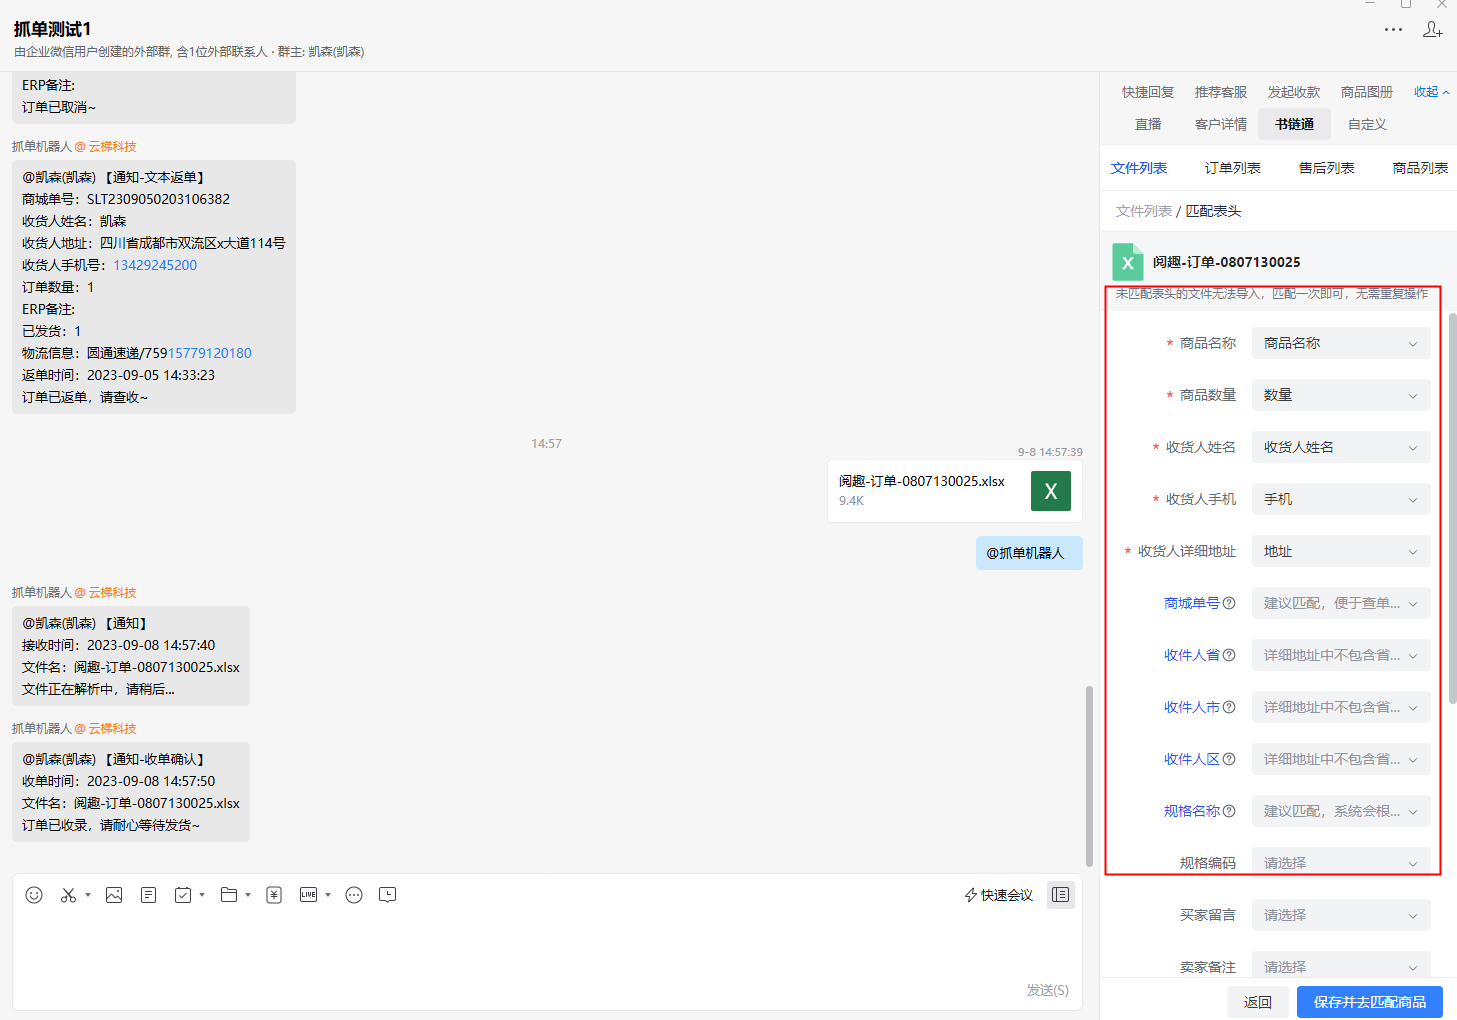Image resolution: width=1457 pixels, height=1020 pixels.
Task: Show help for 商城单号 field
Action: click(x=1229, y=603)
